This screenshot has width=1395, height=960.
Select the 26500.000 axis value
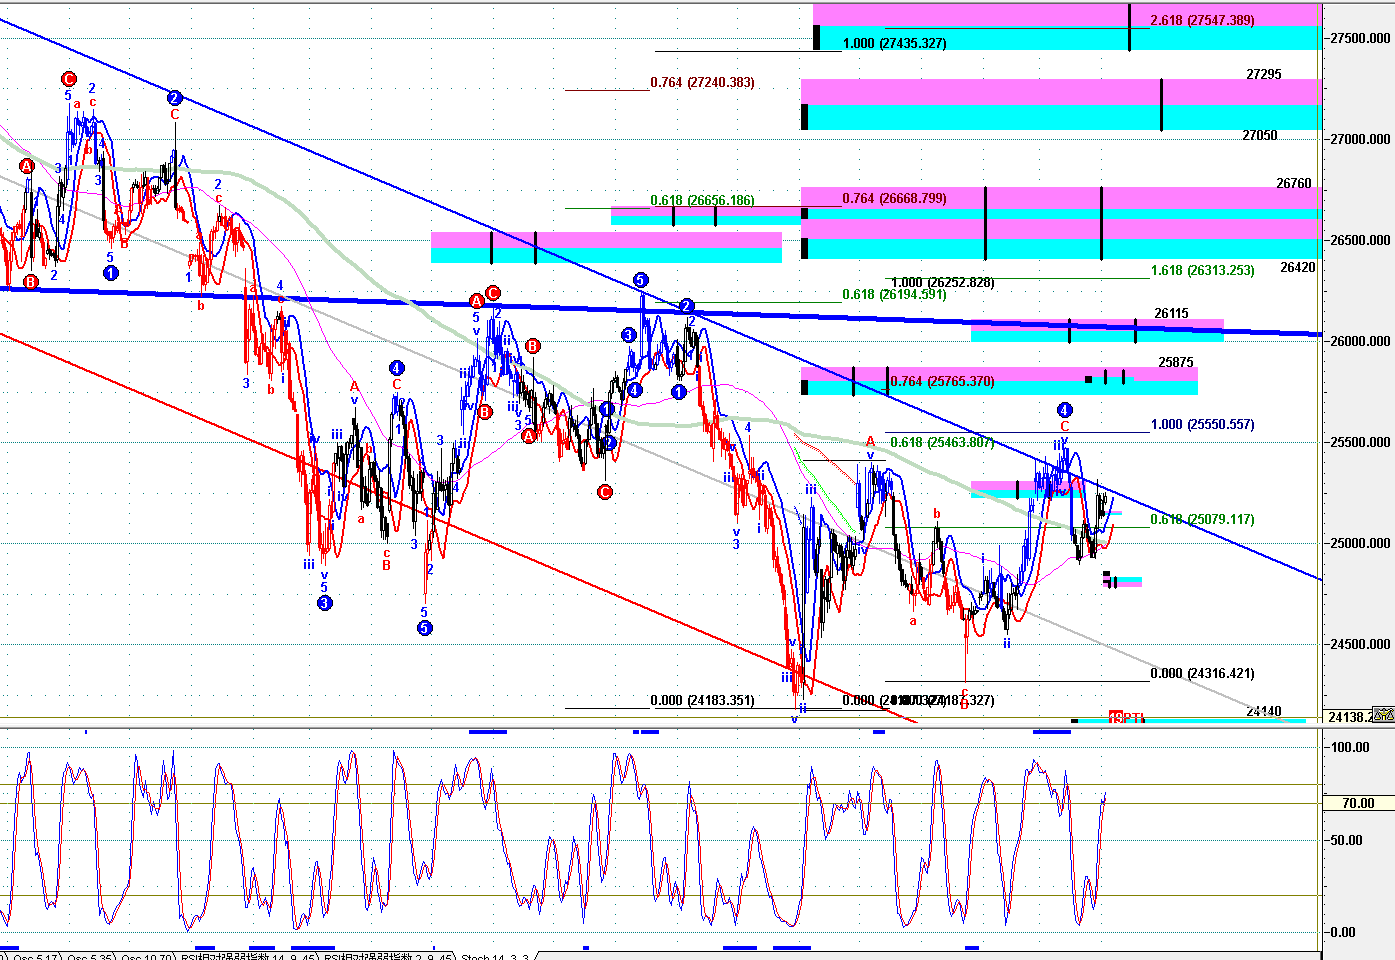(x=1360, y=240)
